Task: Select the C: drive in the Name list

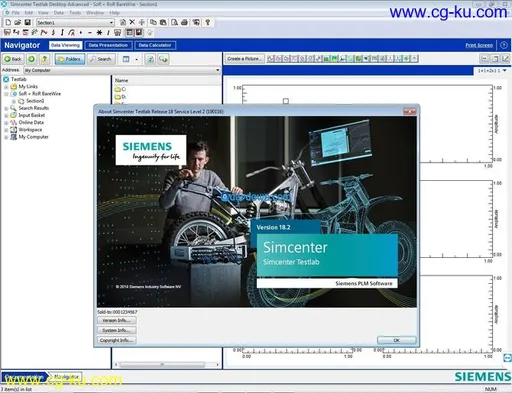Action: coord(120,89)
